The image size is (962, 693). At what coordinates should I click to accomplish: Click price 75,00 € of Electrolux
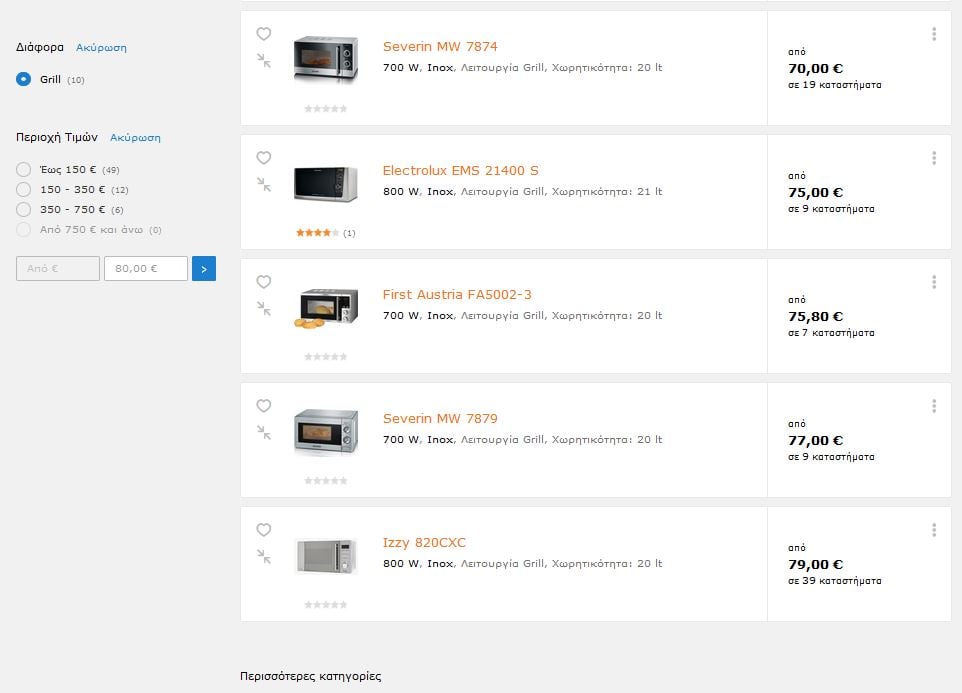click(x=815, y=192)
